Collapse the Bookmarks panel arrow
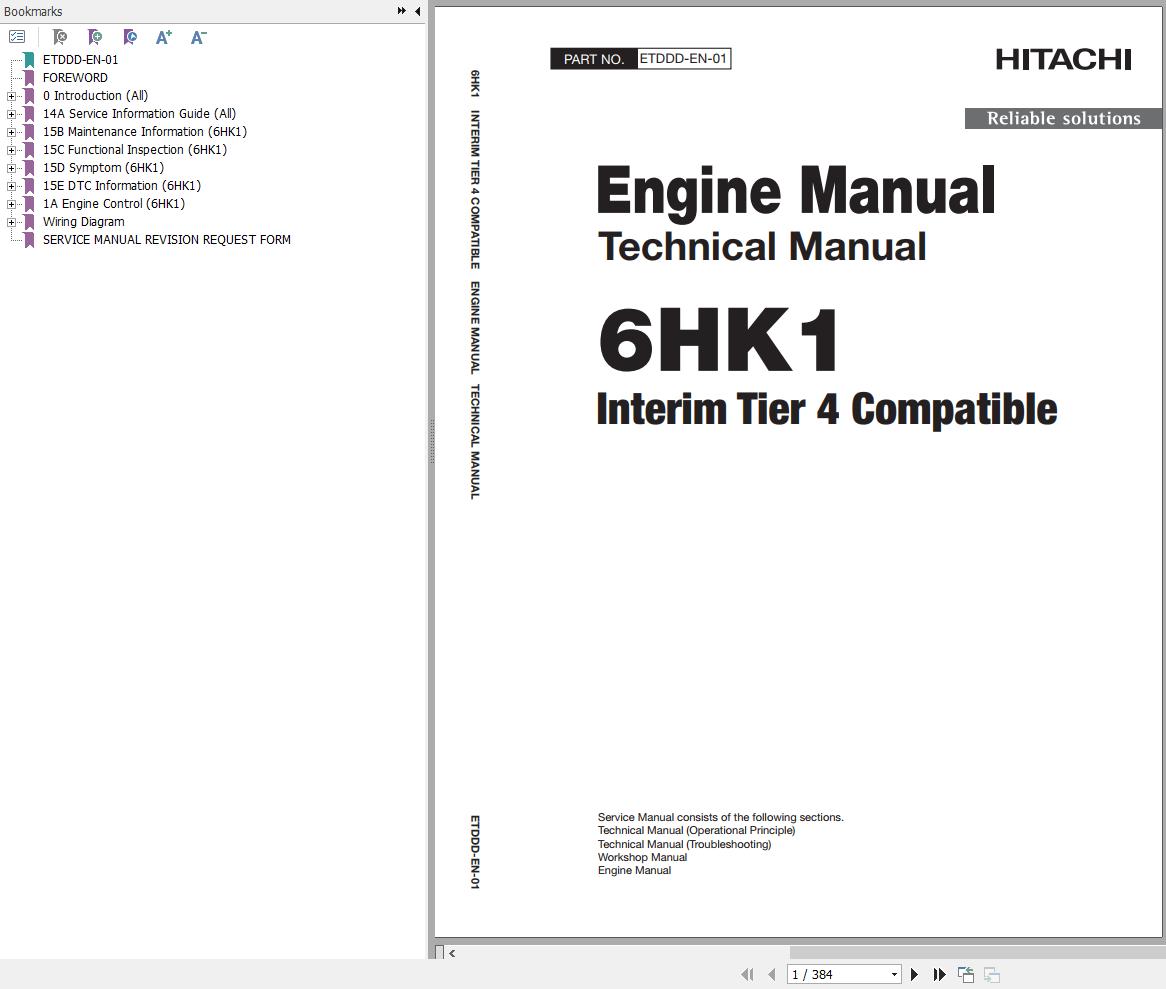This screenshot has width=1166, height=989. (417, 11)
